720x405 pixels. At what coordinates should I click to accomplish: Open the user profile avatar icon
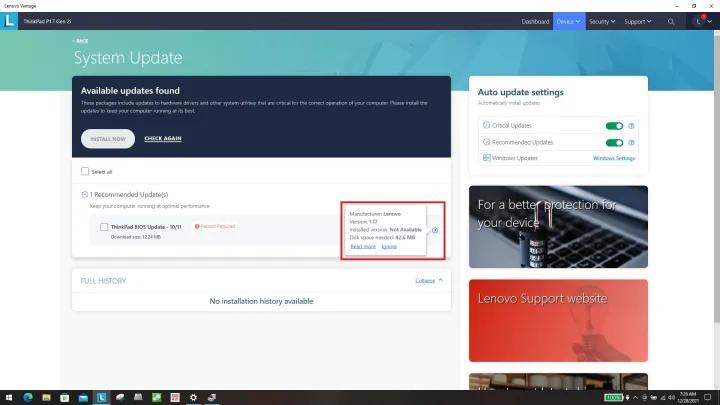[698, 21]
